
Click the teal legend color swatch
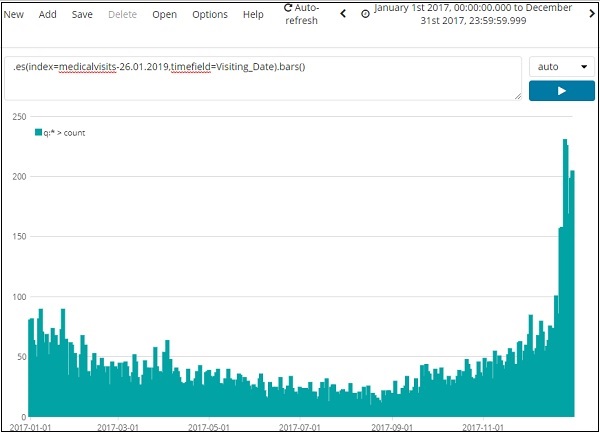click(x=39, y=132)
